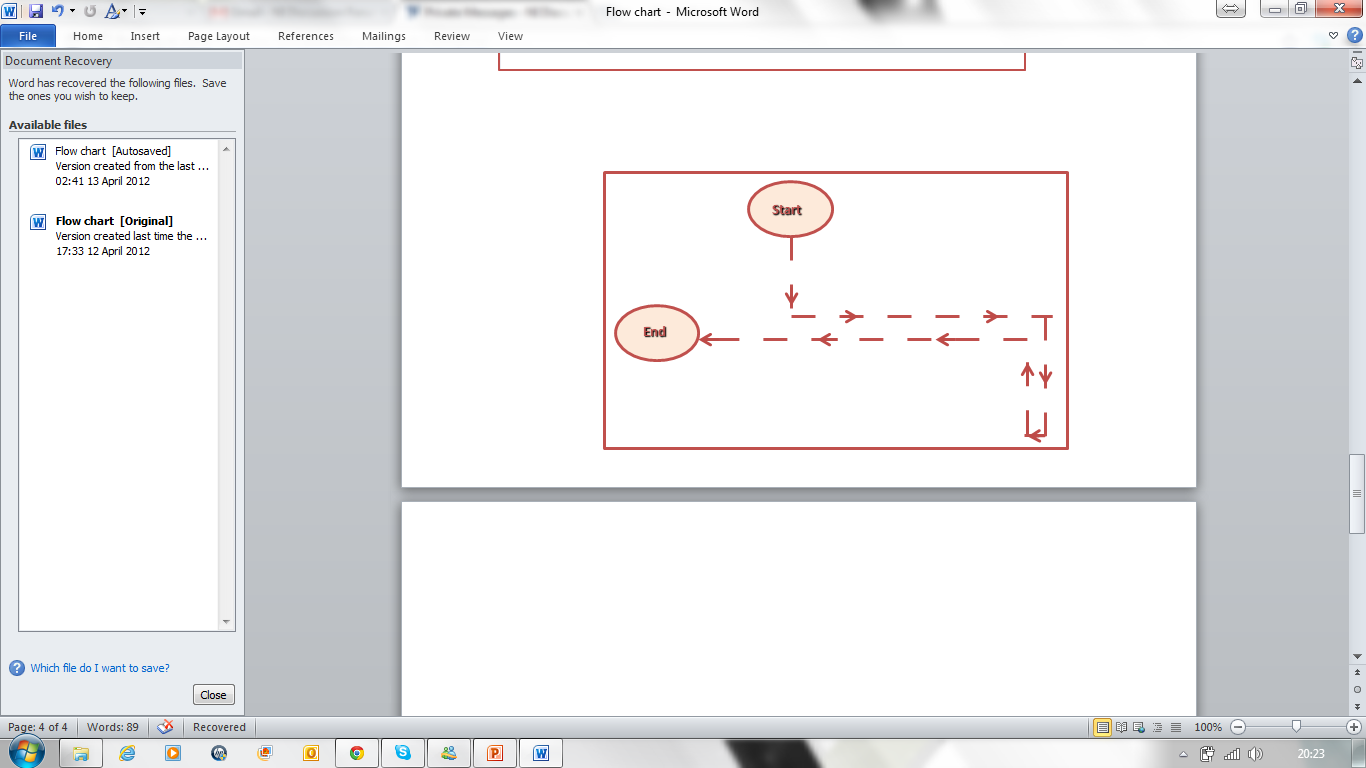The height and width of the screenshot is (768, 1366).
Task: Click the Save icon in Quick Access Toolbar
Action: [36, 11]
